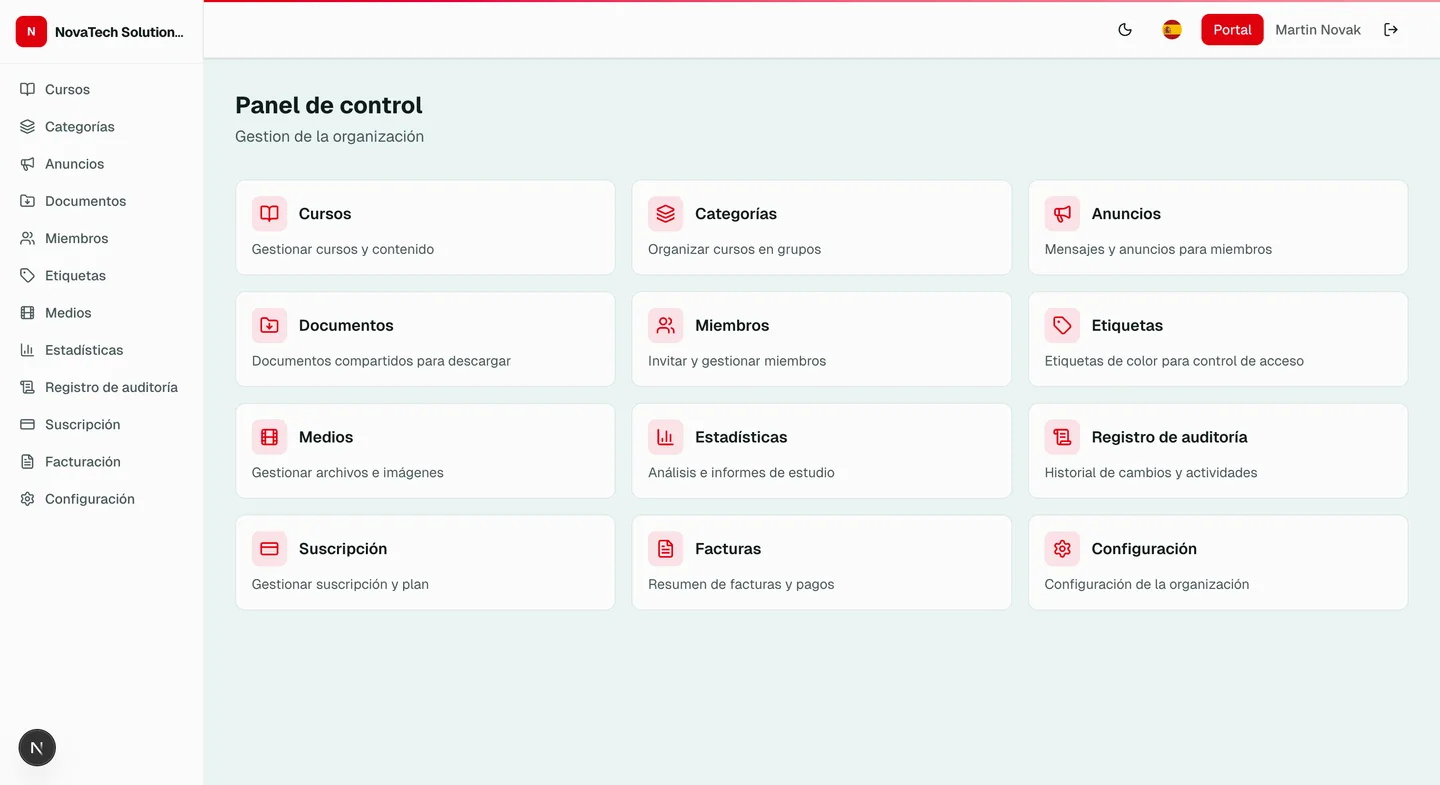Open Cursos in the sidebar
The width and height of the screenshot is (1440, 785).
67,90
